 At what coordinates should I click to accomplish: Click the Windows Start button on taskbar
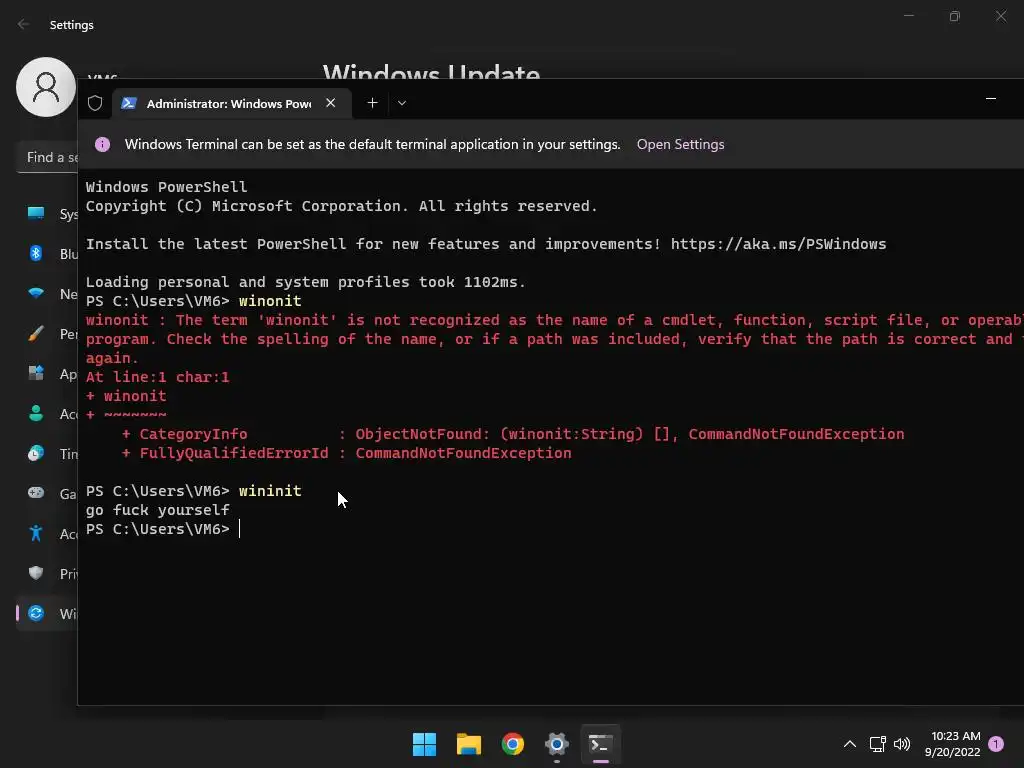tap(424, 744)
